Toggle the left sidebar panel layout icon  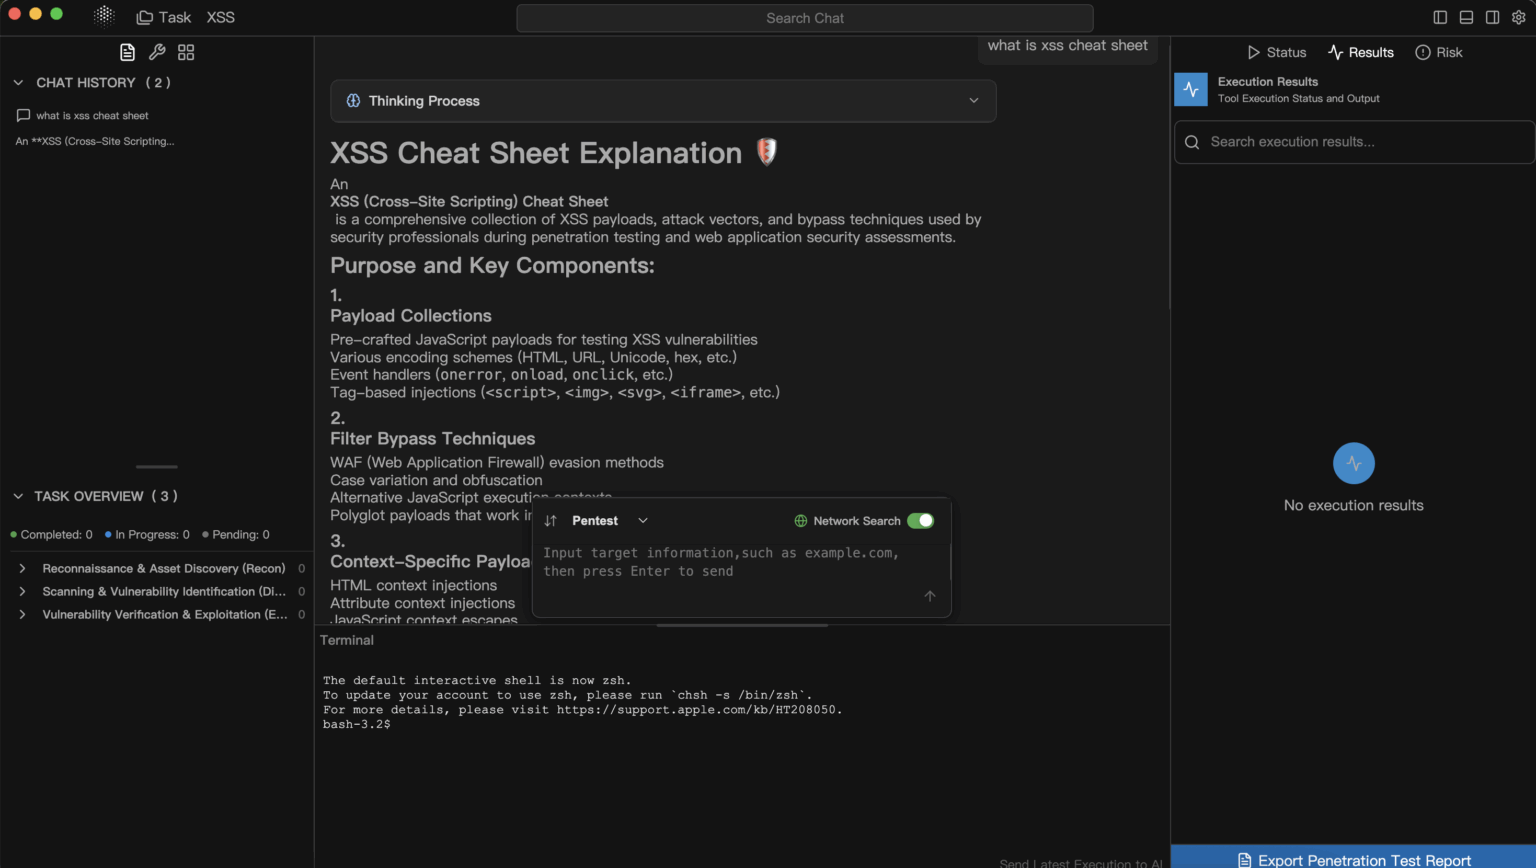click(x=1440, y=17)
